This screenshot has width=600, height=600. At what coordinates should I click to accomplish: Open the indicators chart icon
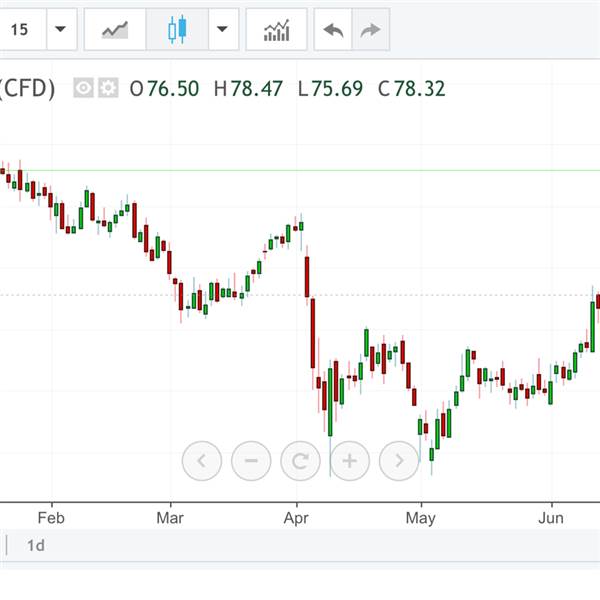pyautogui.click(x=276, y=29)
